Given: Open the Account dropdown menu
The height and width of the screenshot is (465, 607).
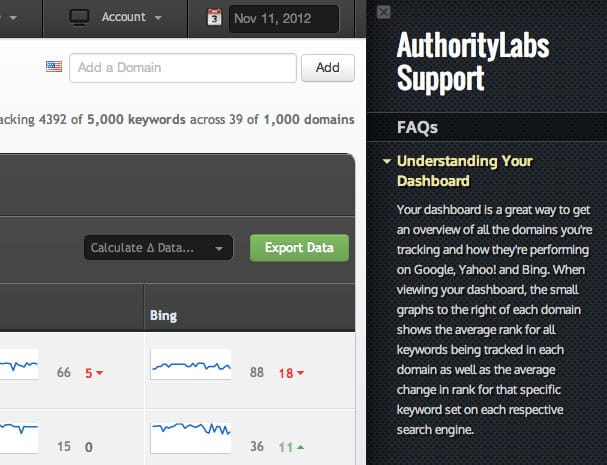Looking at the screenshot, I should 131,17.
